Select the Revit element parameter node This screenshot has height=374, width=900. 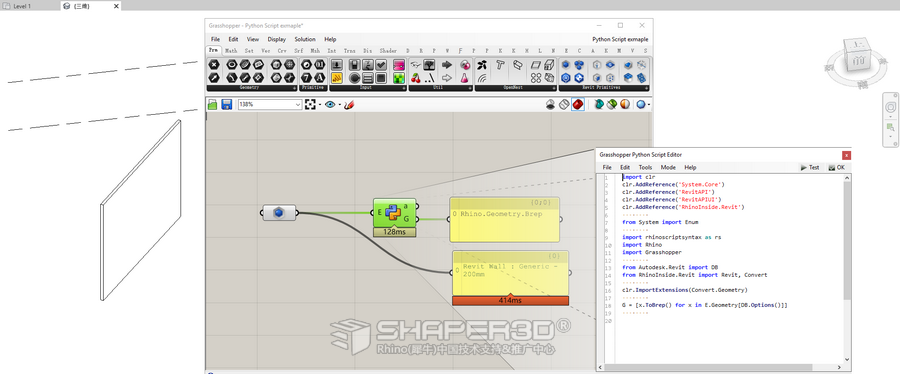[x=279, y=212]
